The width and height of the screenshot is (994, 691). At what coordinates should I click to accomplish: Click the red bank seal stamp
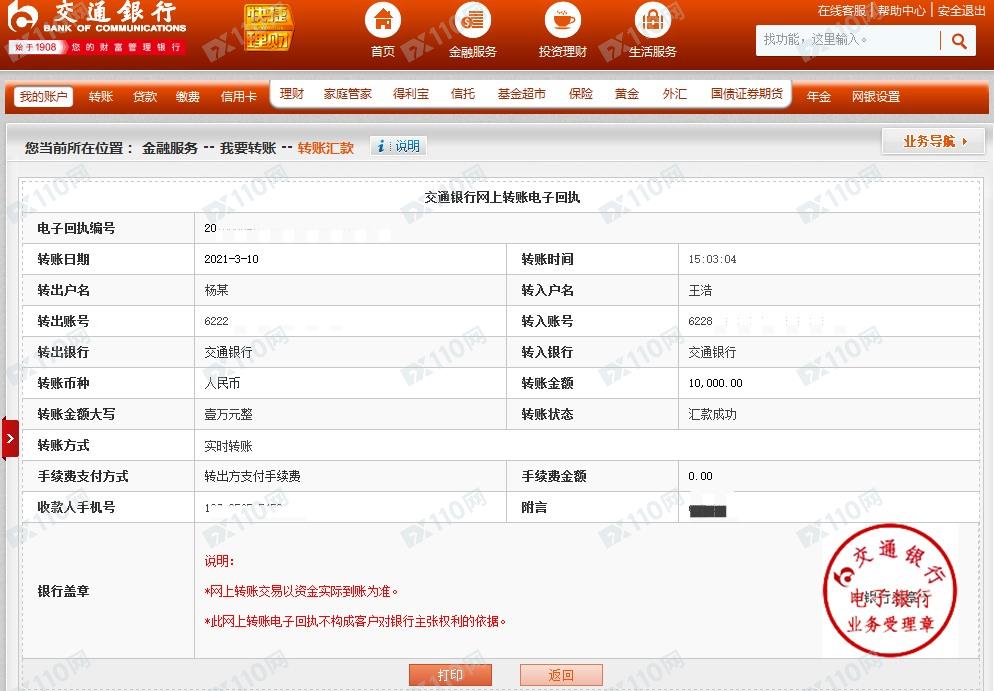coord(890,590)
